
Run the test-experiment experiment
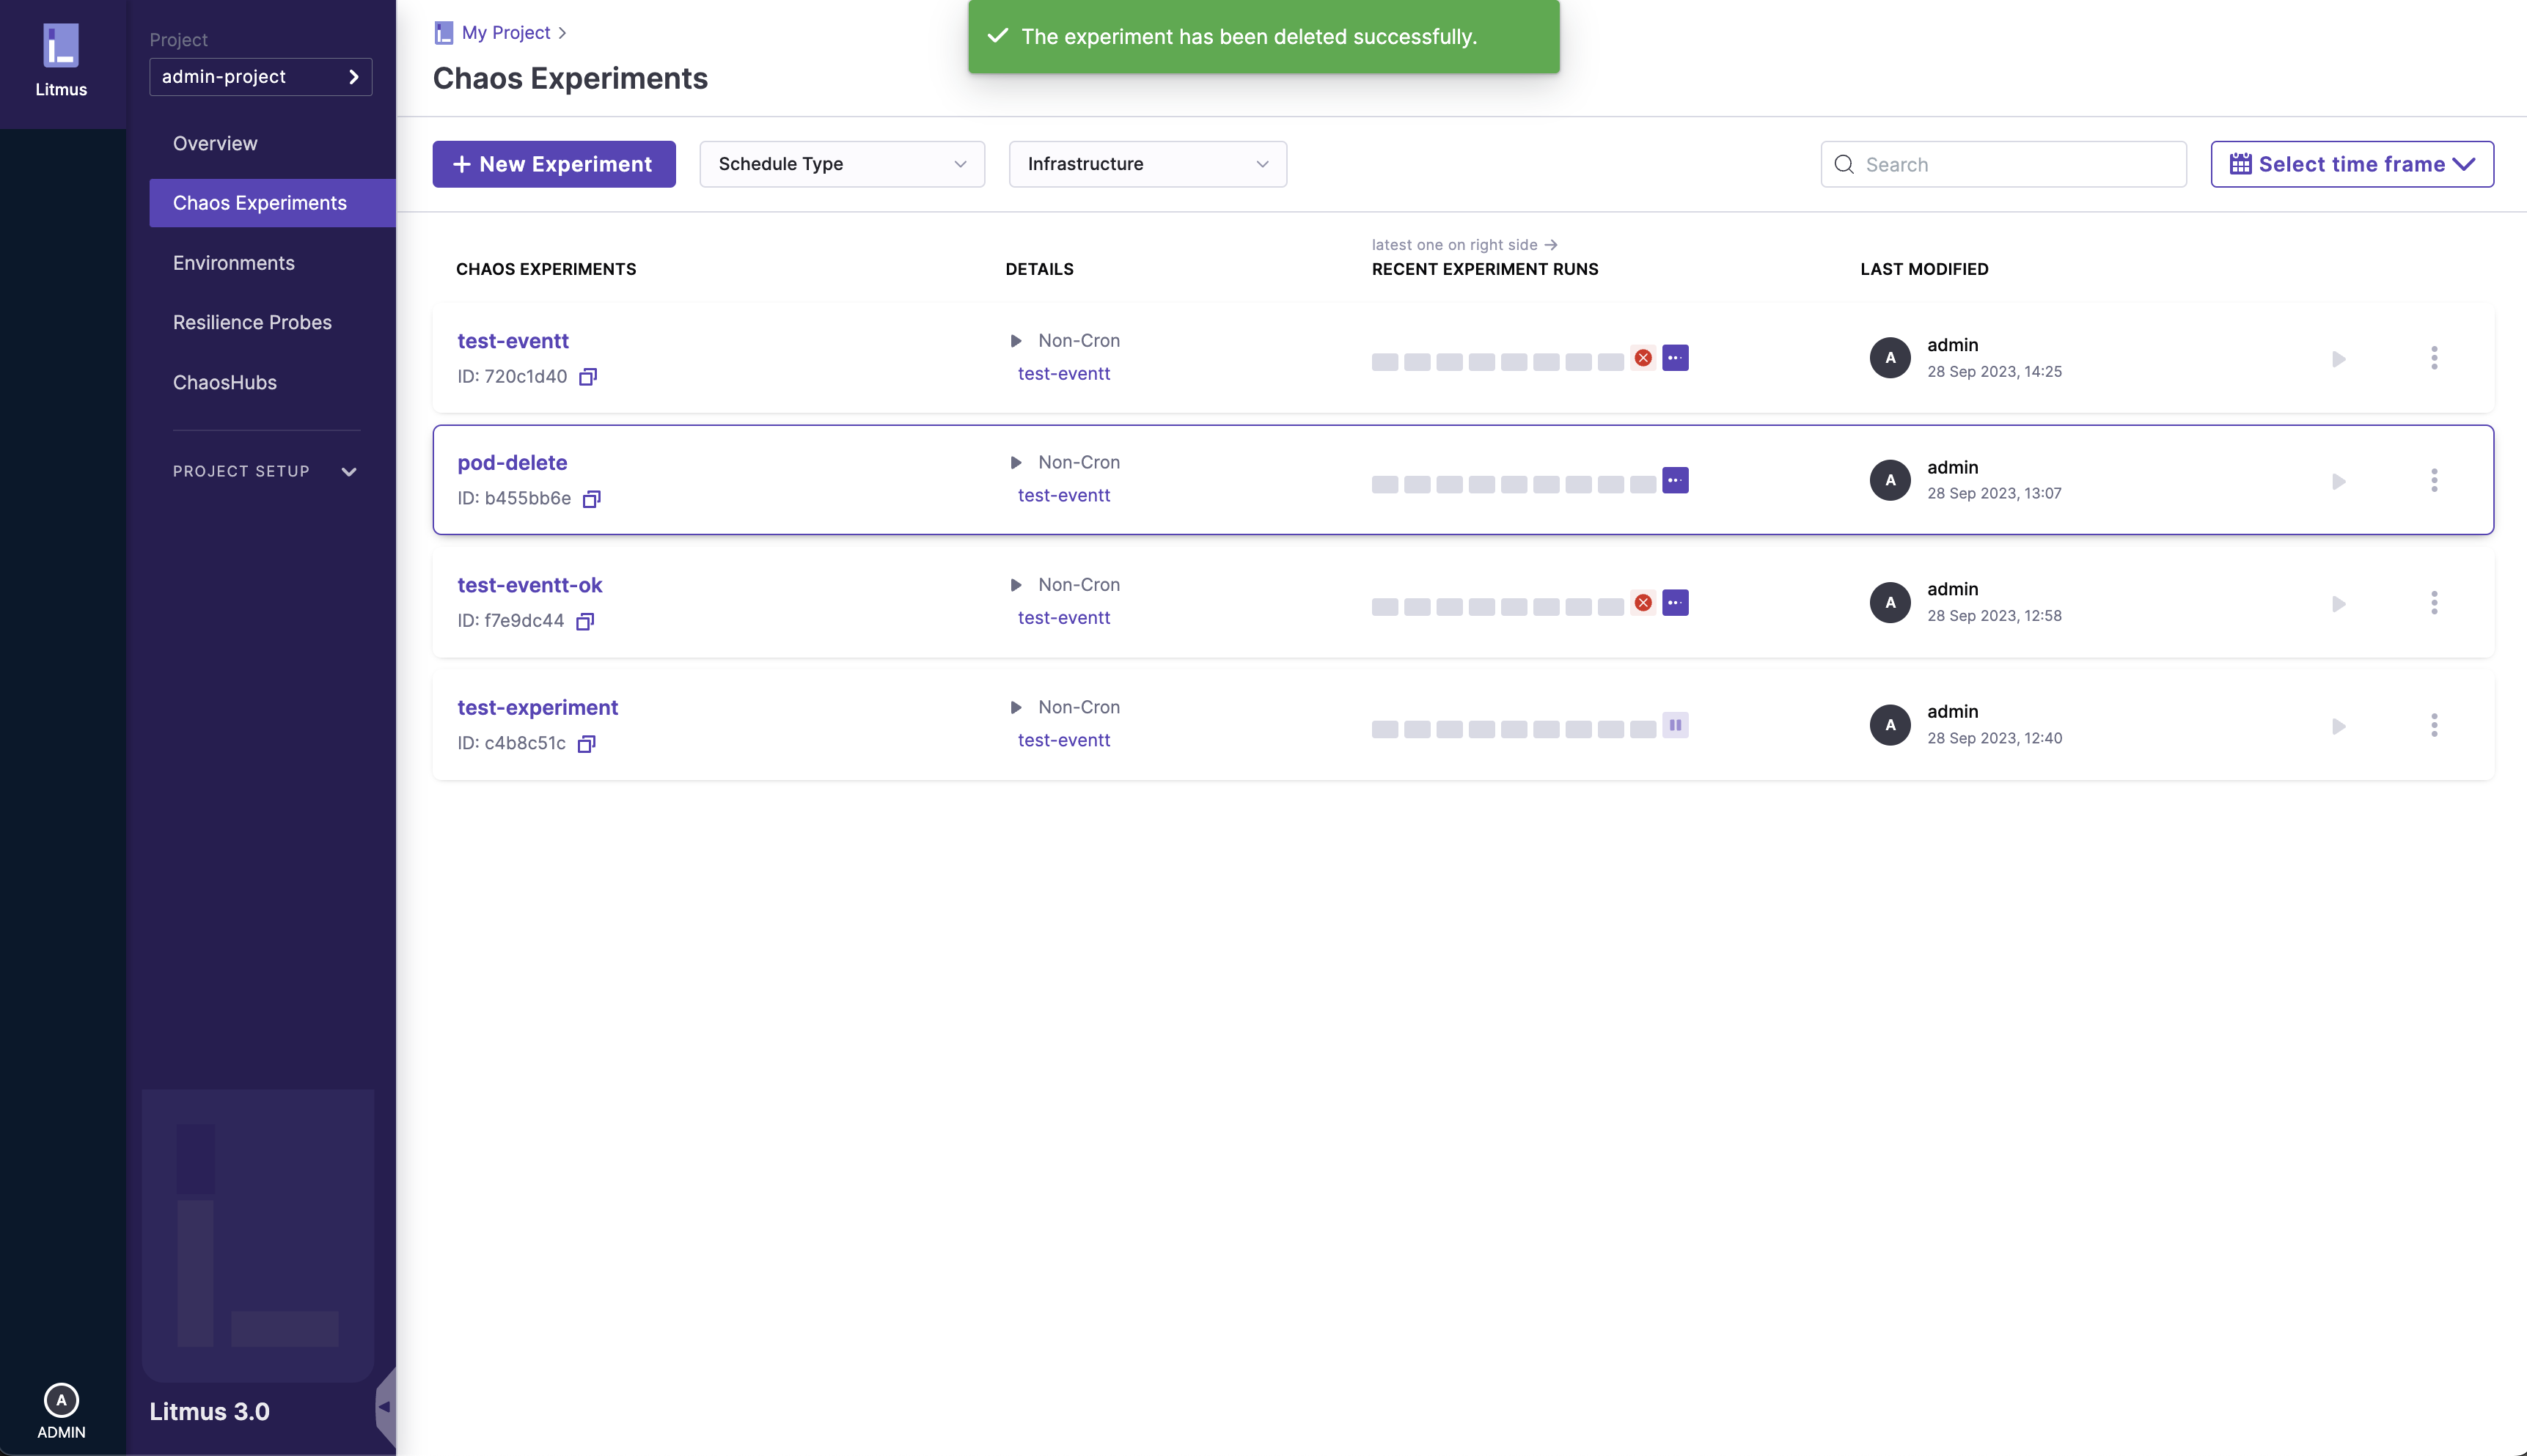point(2338,726)
